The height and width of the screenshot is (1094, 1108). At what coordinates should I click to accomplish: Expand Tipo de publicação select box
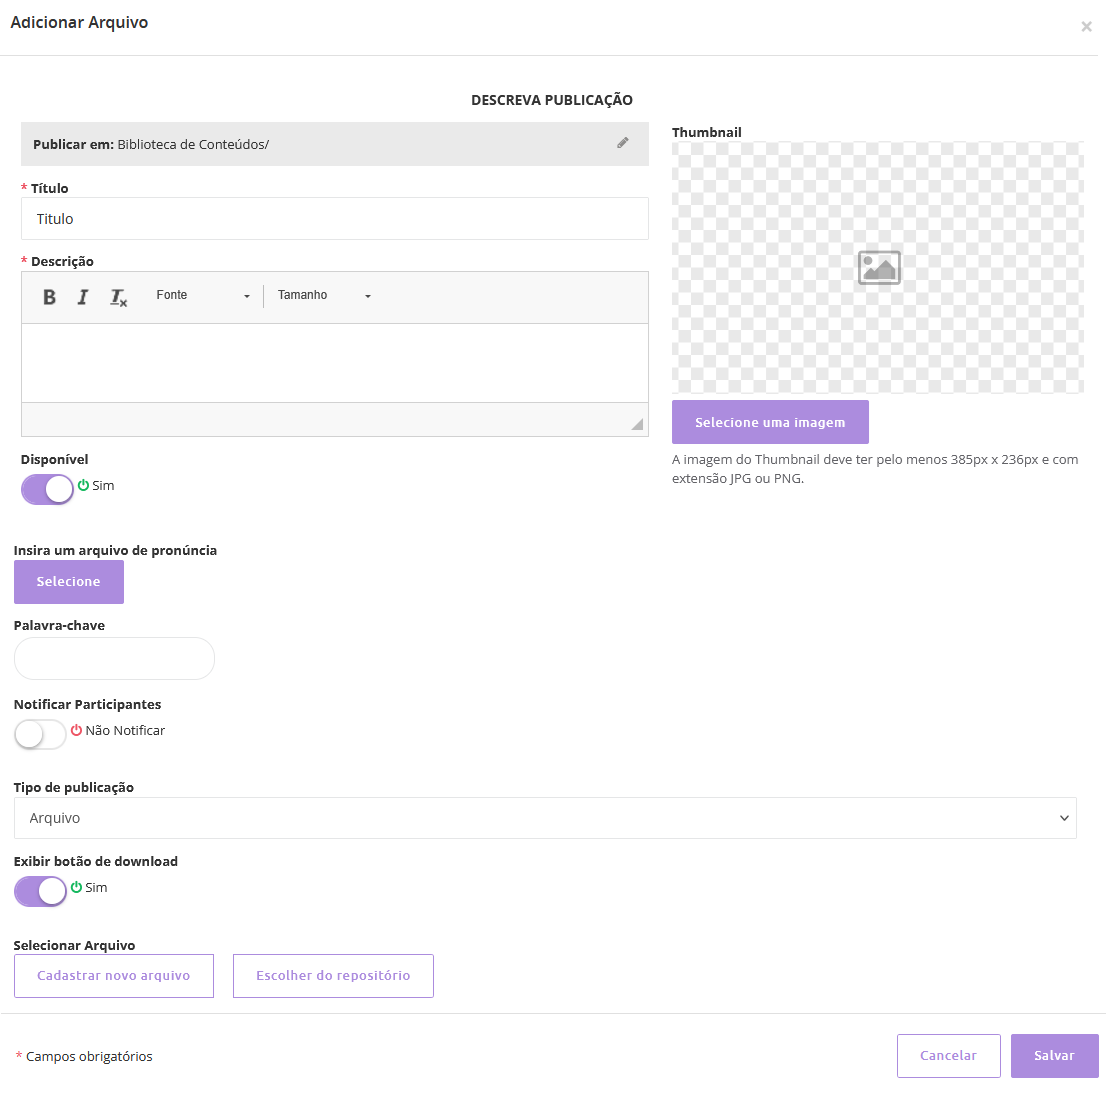pyautogui.click(x=545, y=818)
